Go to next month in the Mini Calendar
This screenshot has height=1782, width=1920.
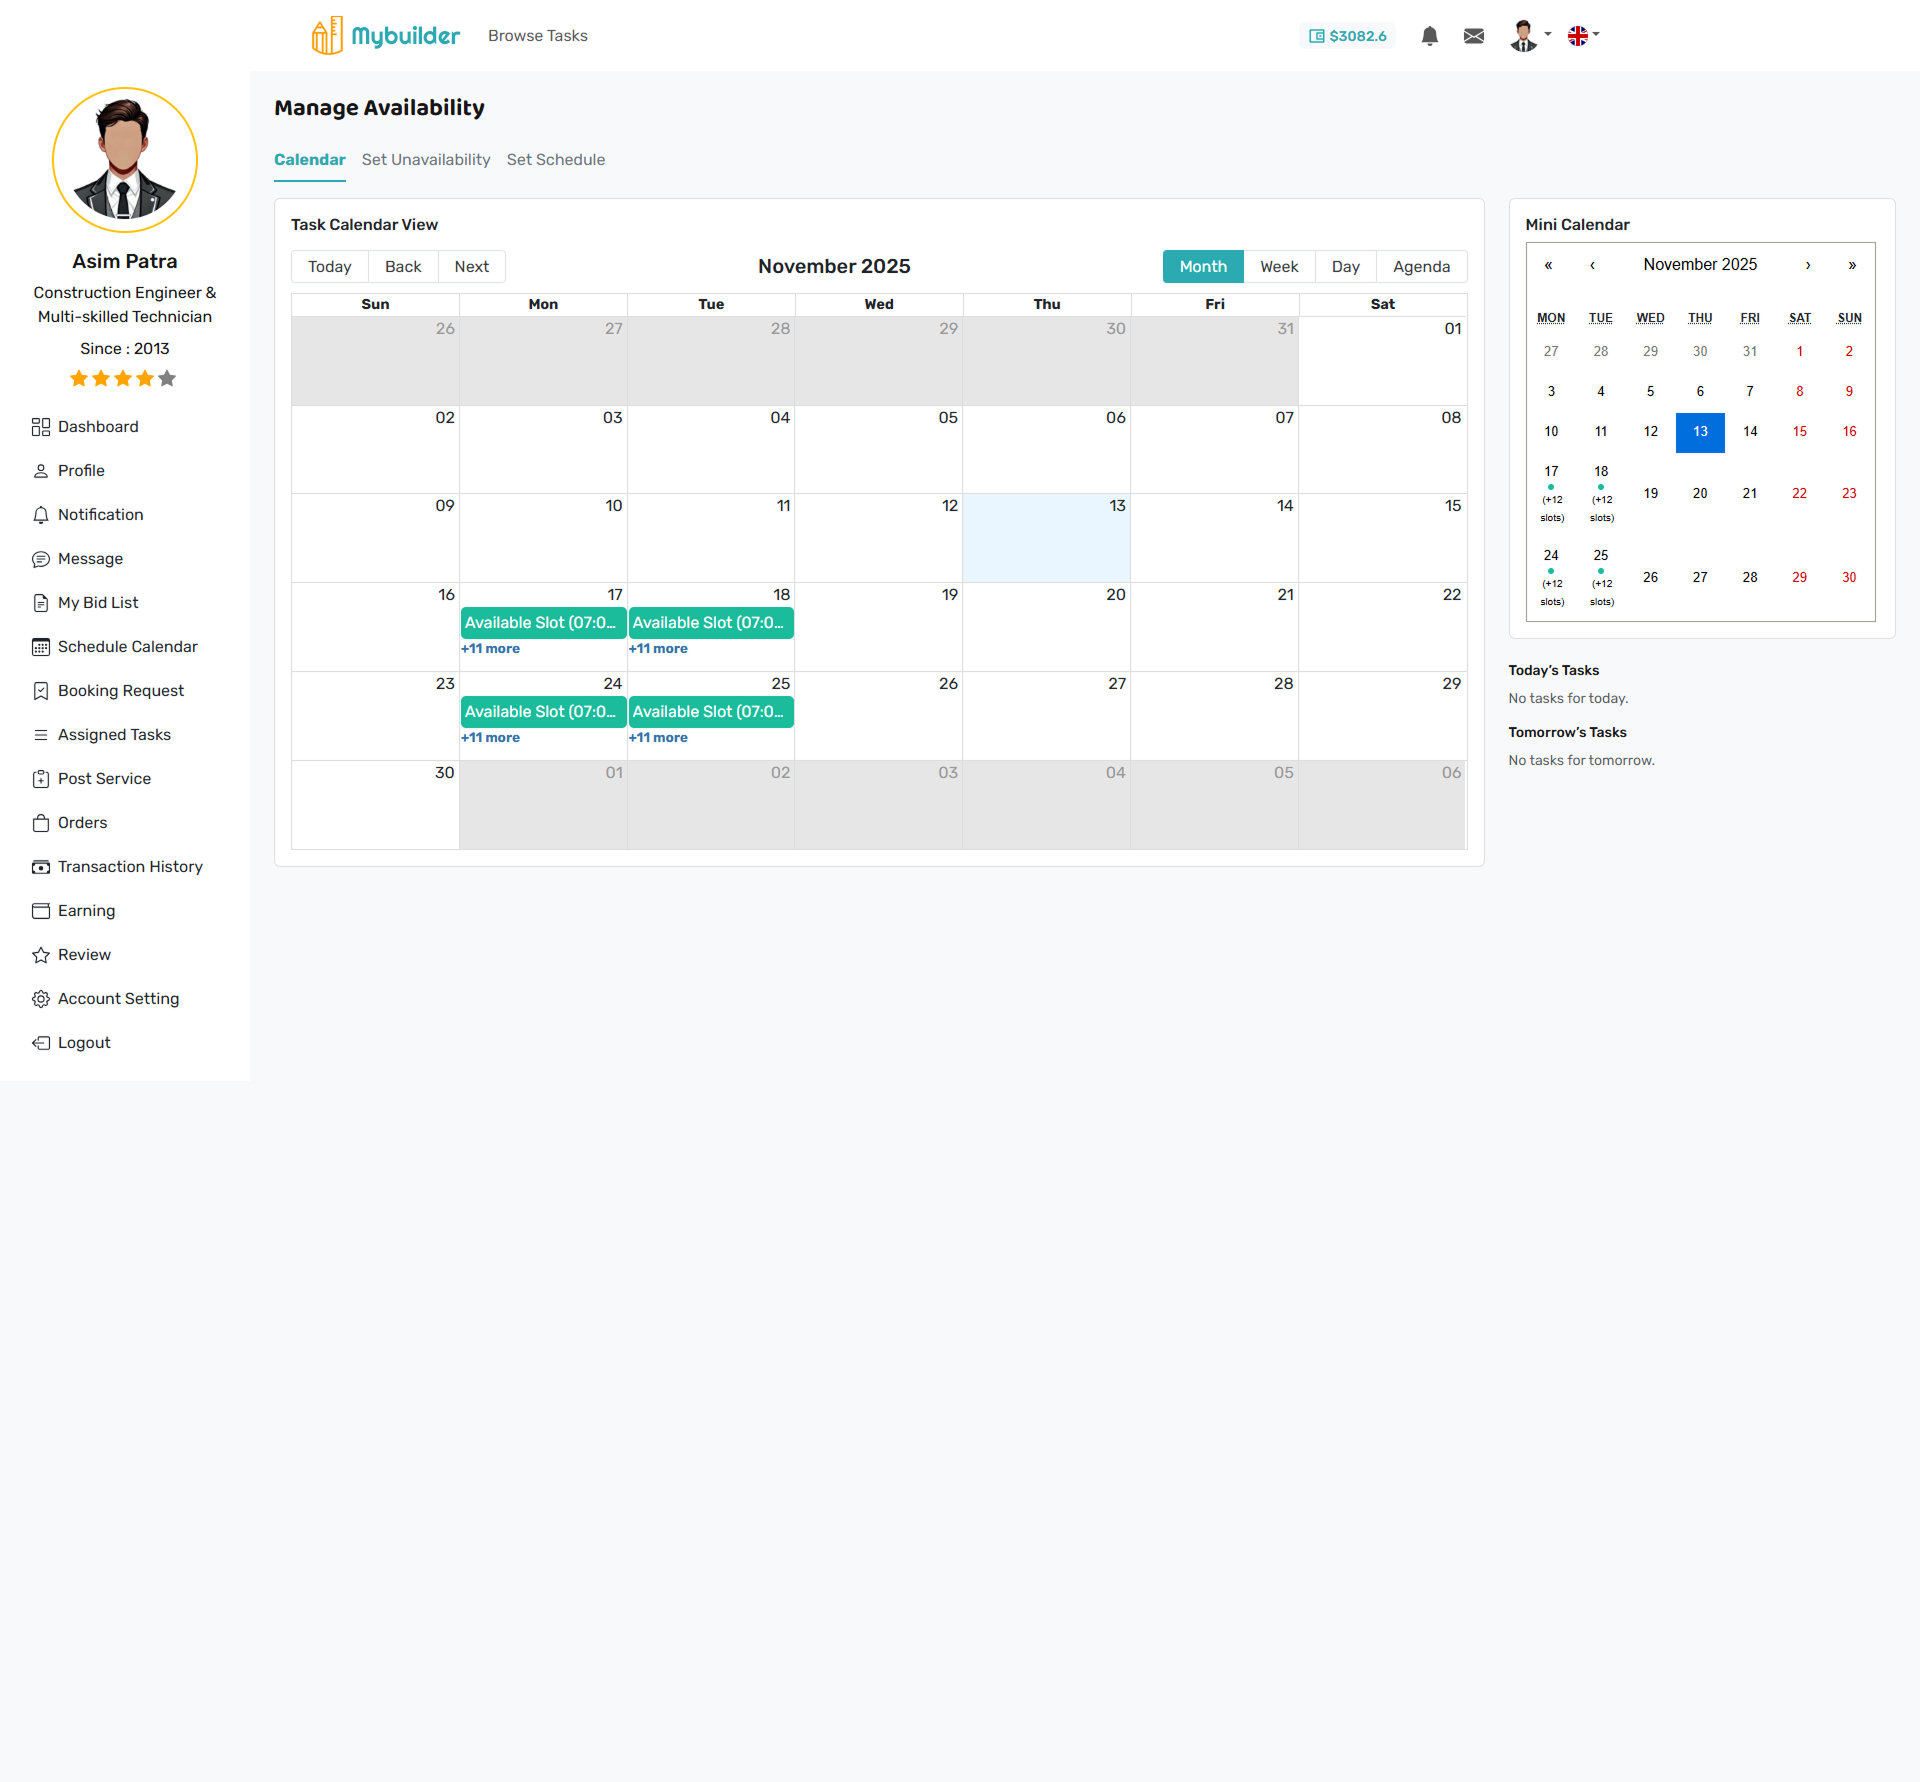[1807, 265]
